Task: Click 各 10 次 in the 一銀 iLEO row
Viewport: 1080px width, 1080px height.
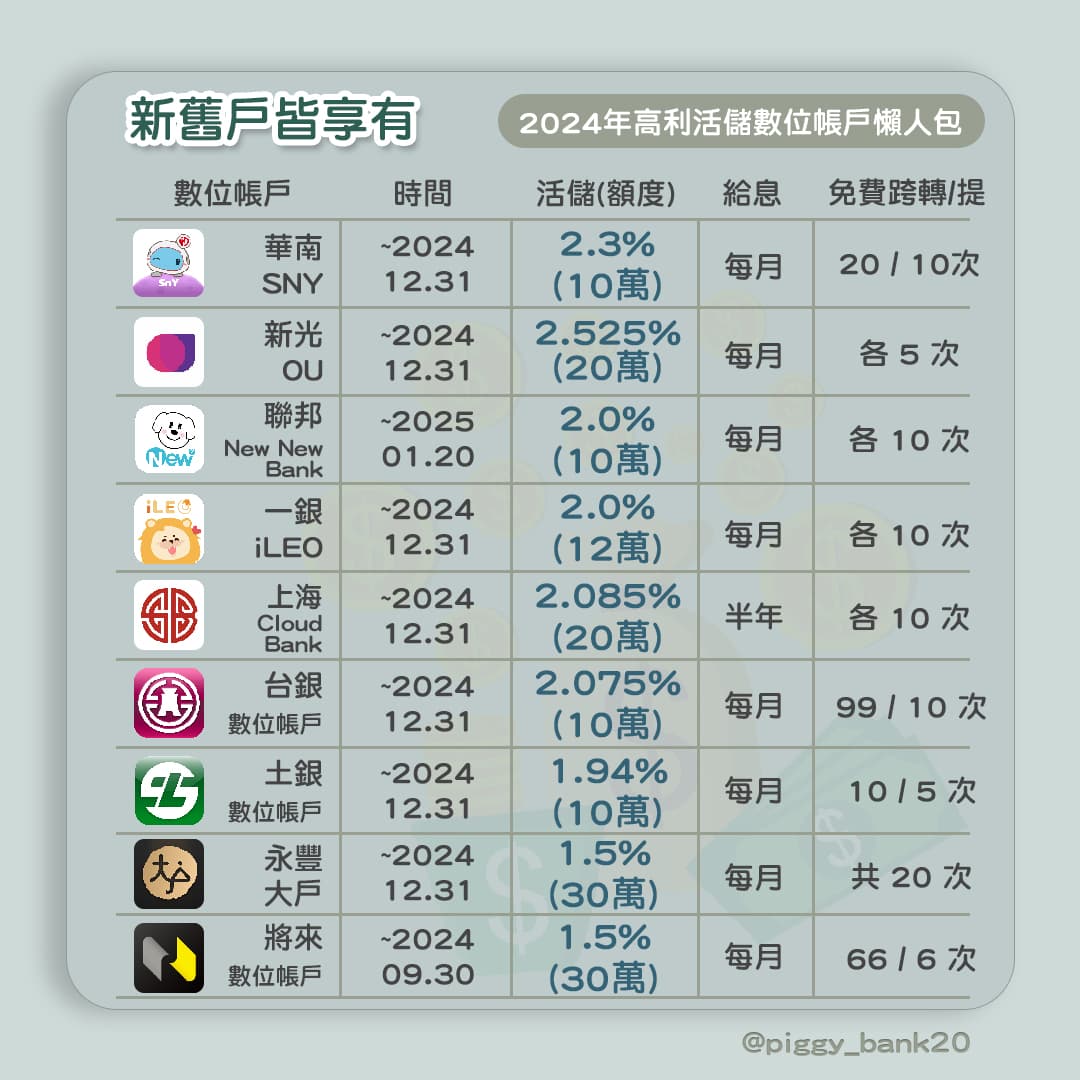Action: coord(909,534)
